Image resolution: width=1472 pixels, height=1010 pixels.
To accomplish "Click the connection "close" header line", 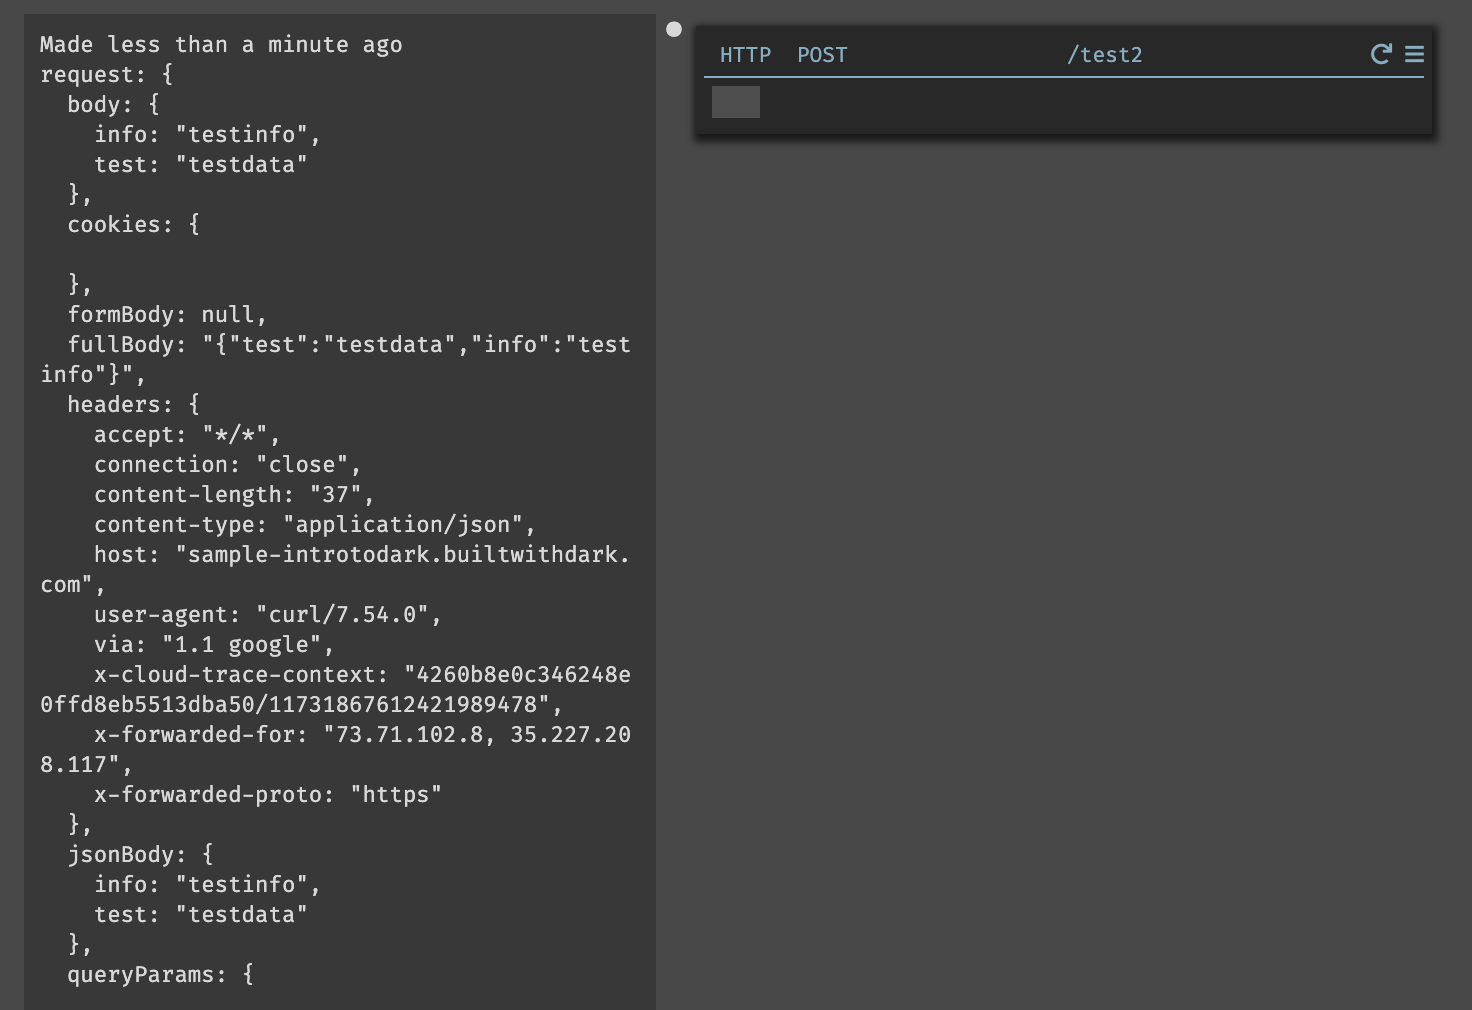I will tap(227, 465).
